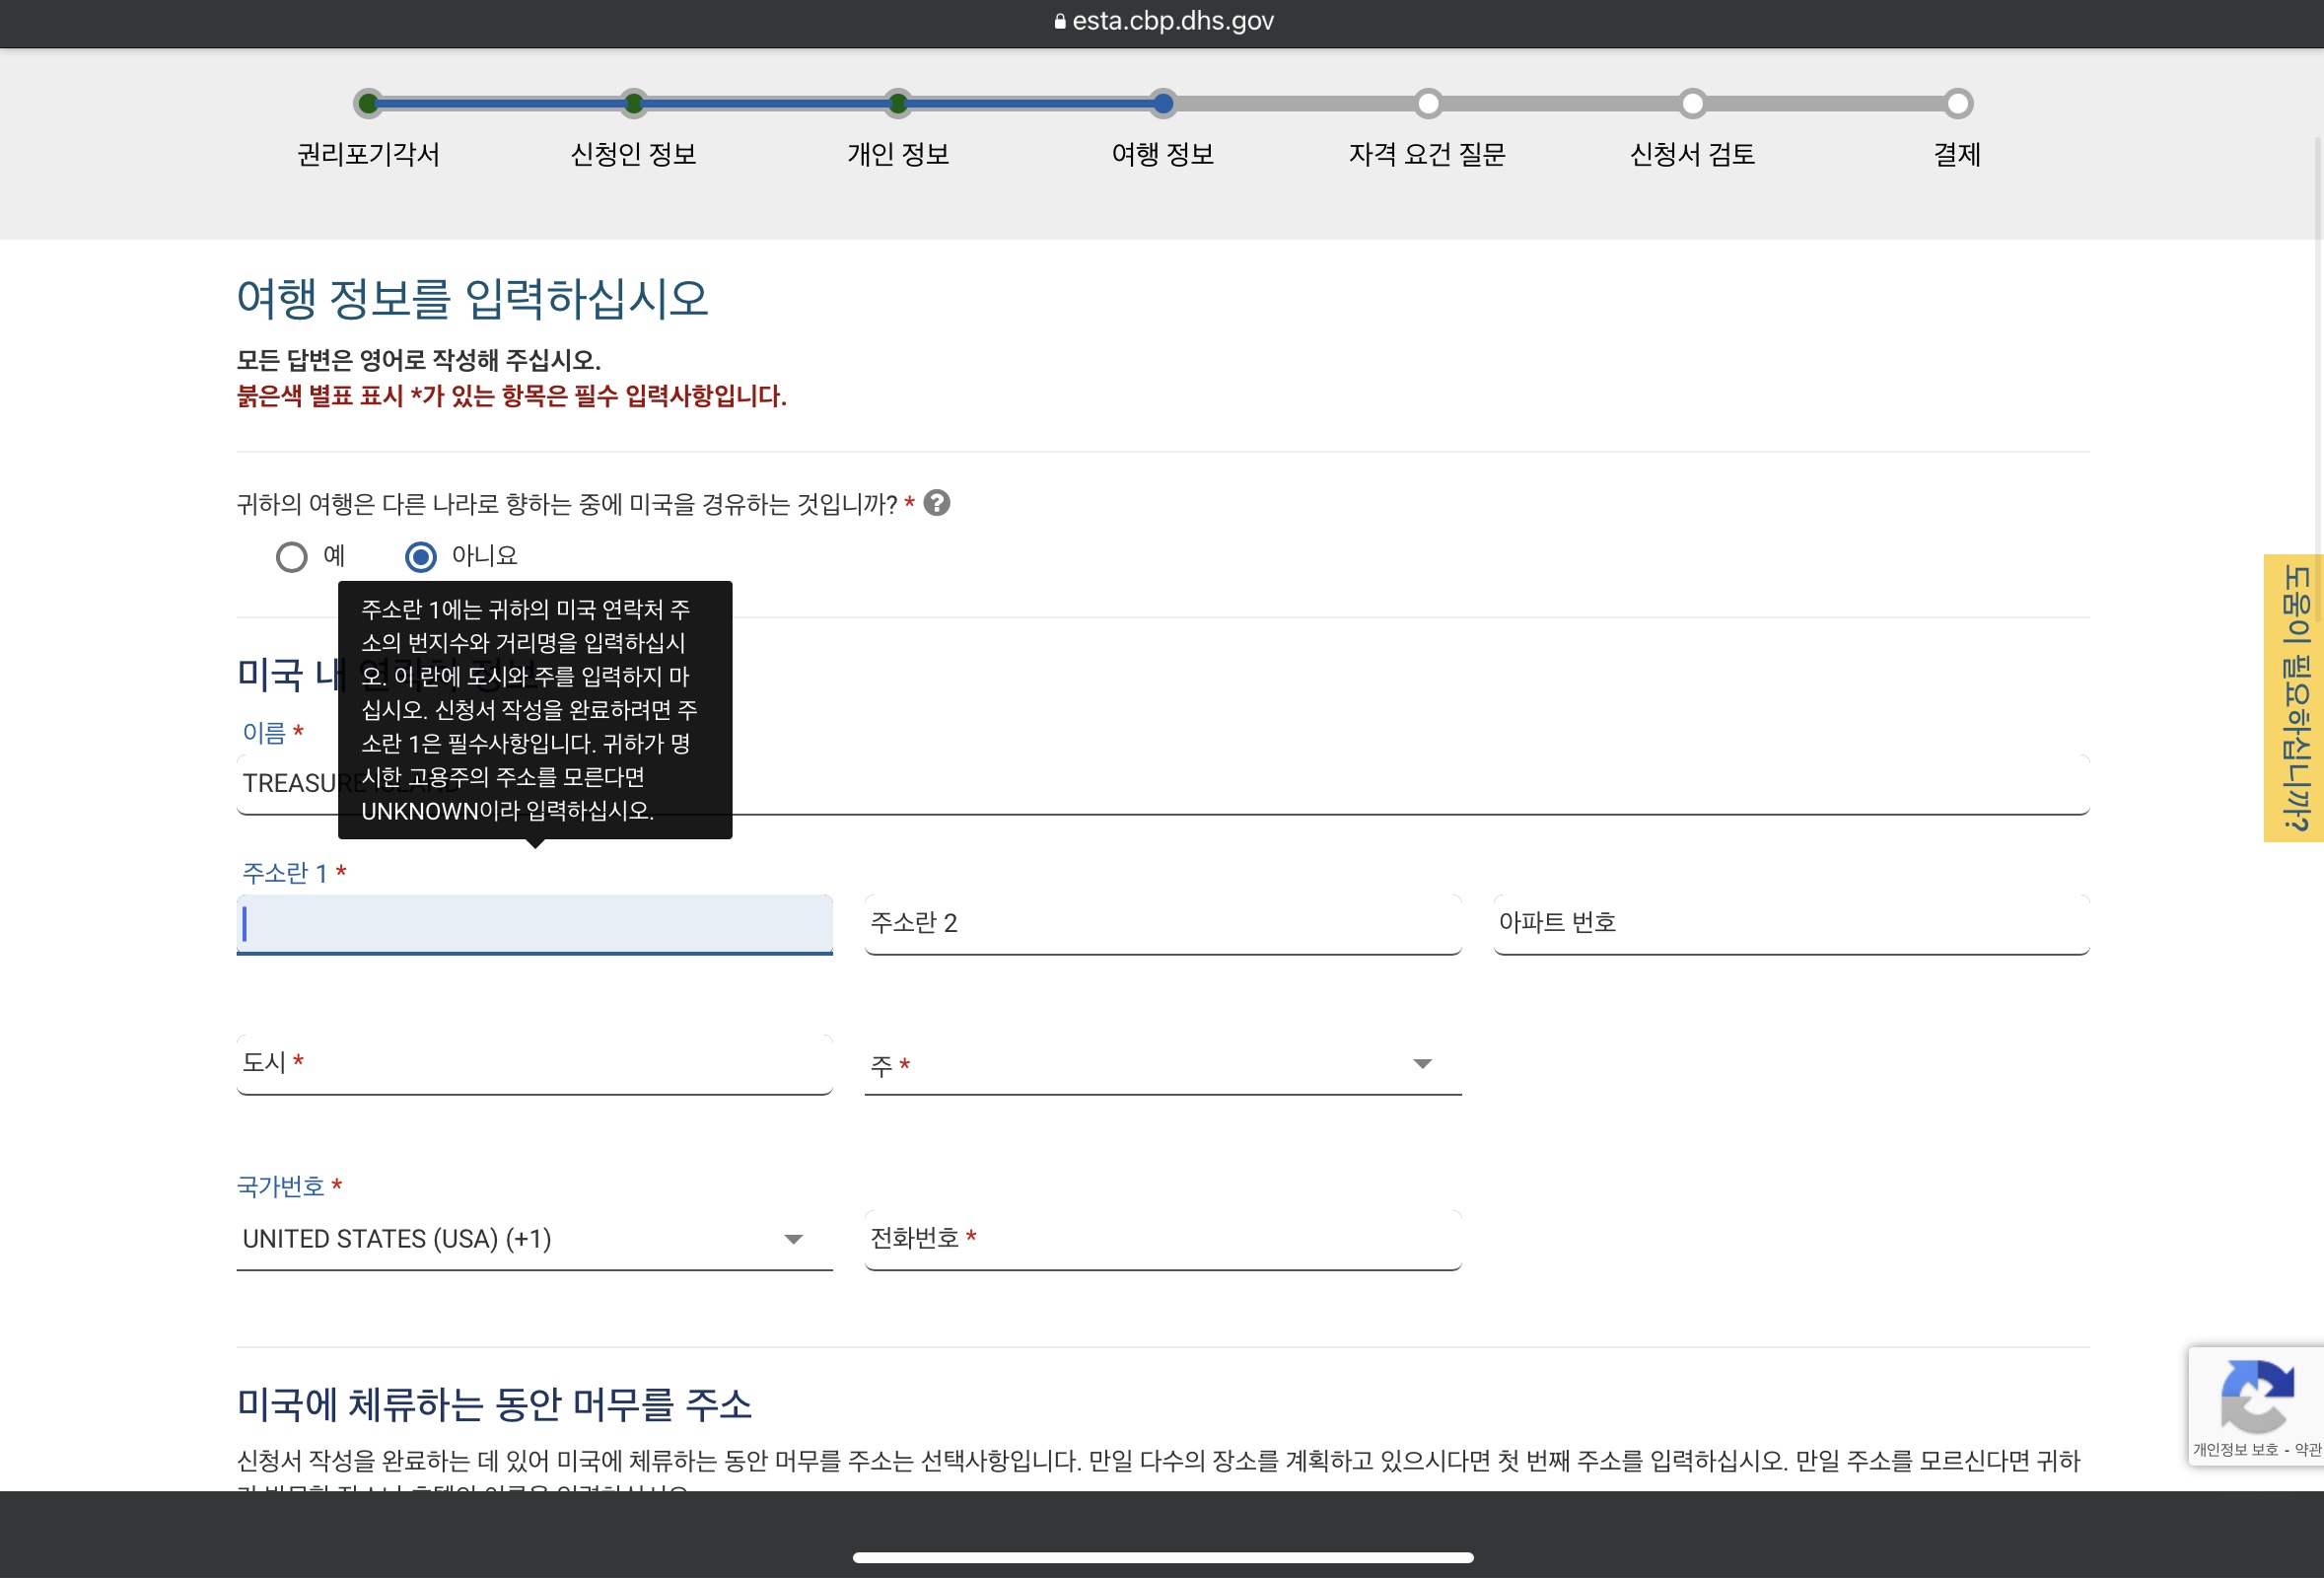Focus the 주소란 2 input field

coord(1162,923)
